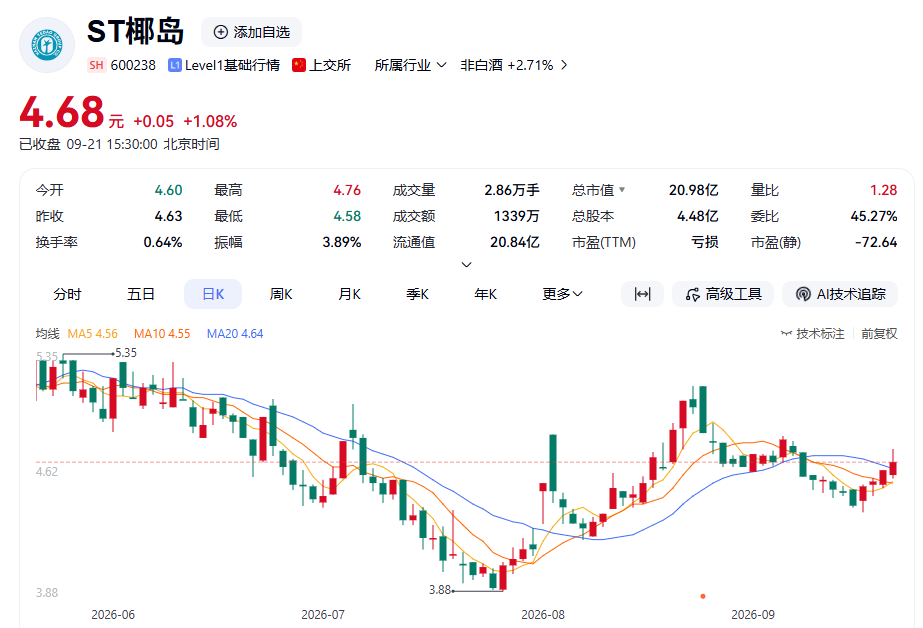The image size is (923, 628).
Task: Click the orange event dot on the timeline
Action: (703, 596)
